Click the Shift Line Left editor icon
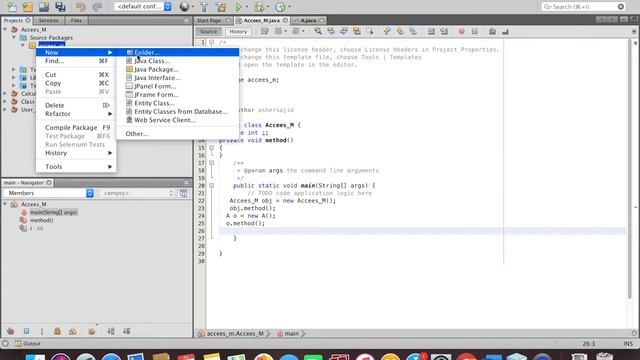 (x=431, y=31)
